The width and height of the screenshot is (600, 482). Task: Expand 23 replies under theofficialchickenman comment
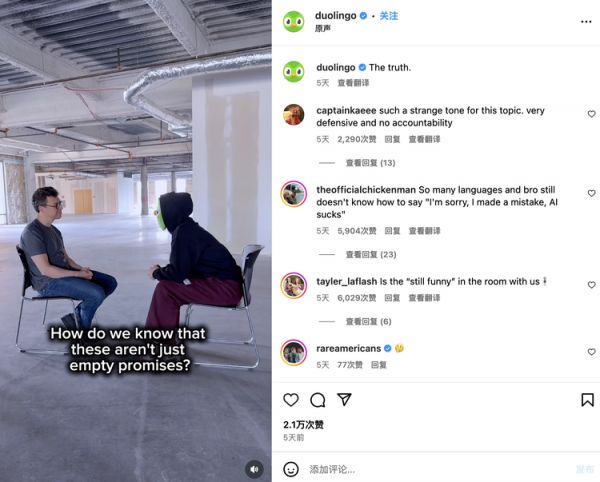click(x=371, y=254)
